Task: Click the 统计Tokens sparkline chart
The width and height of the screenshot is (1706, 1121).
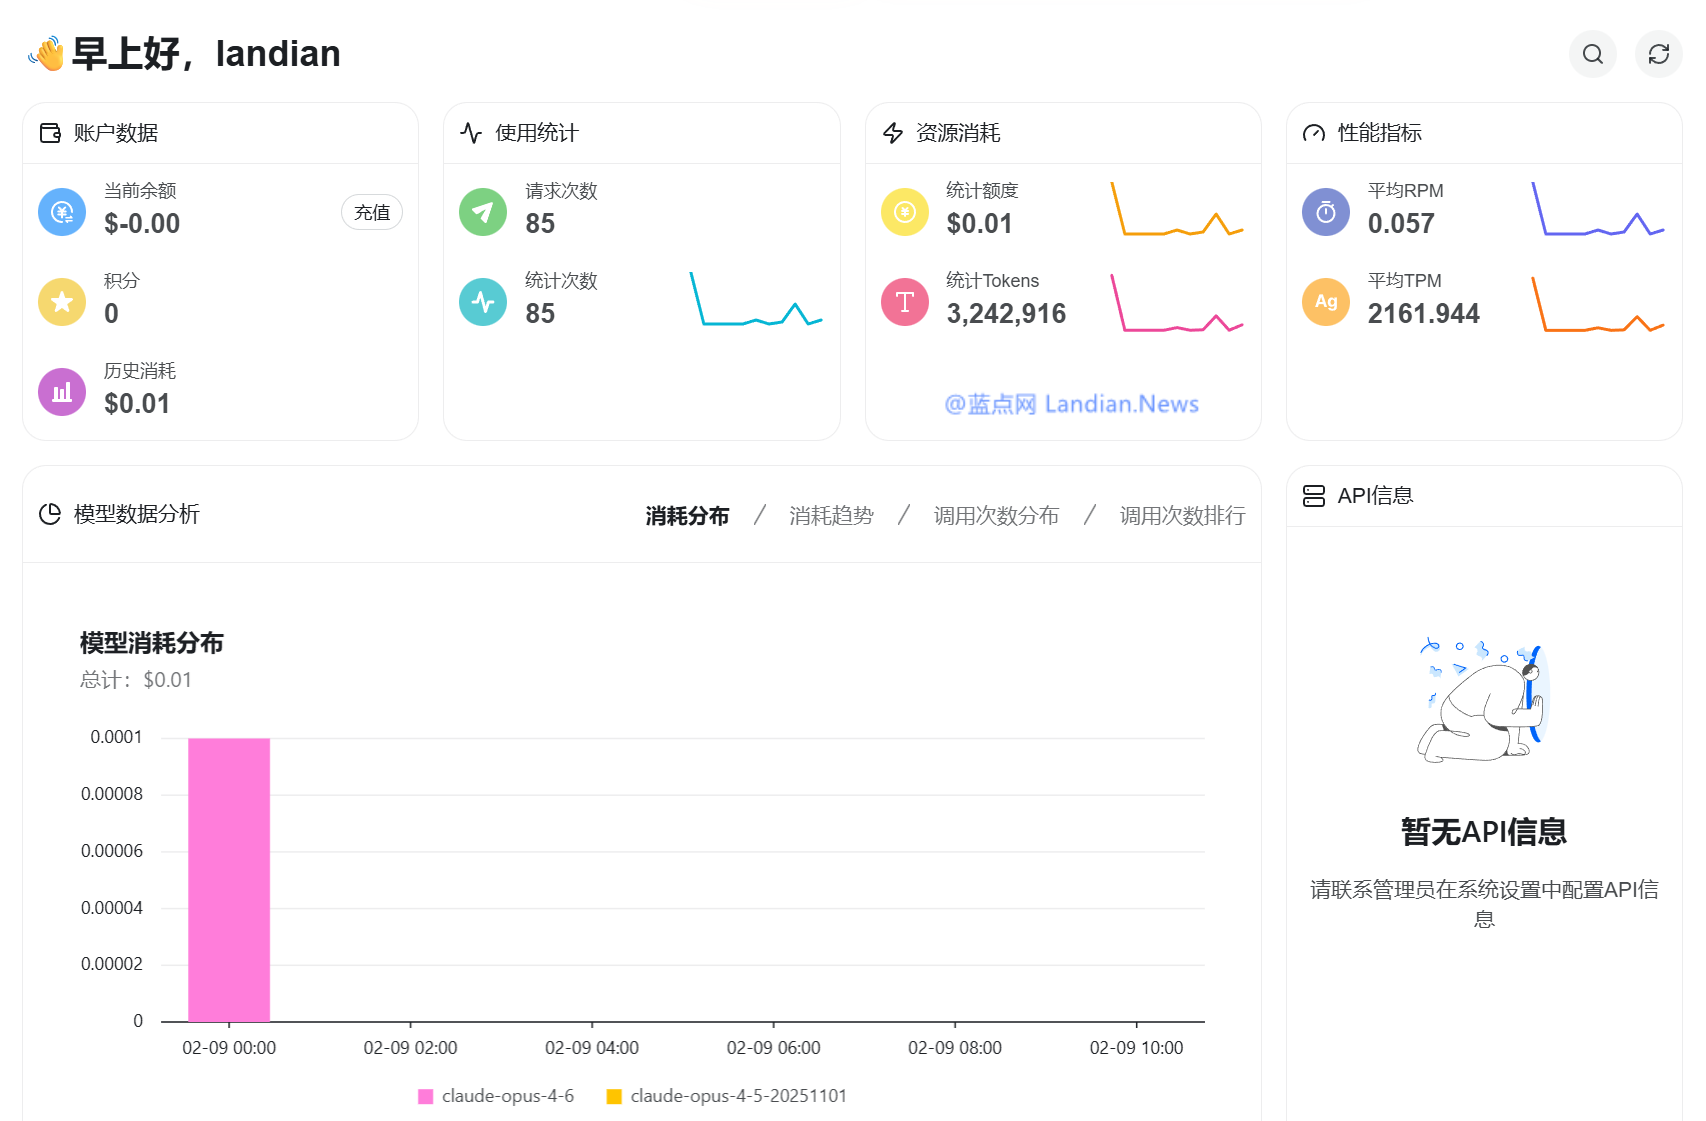Action: pyautogui.click(x=1176, y=303)
